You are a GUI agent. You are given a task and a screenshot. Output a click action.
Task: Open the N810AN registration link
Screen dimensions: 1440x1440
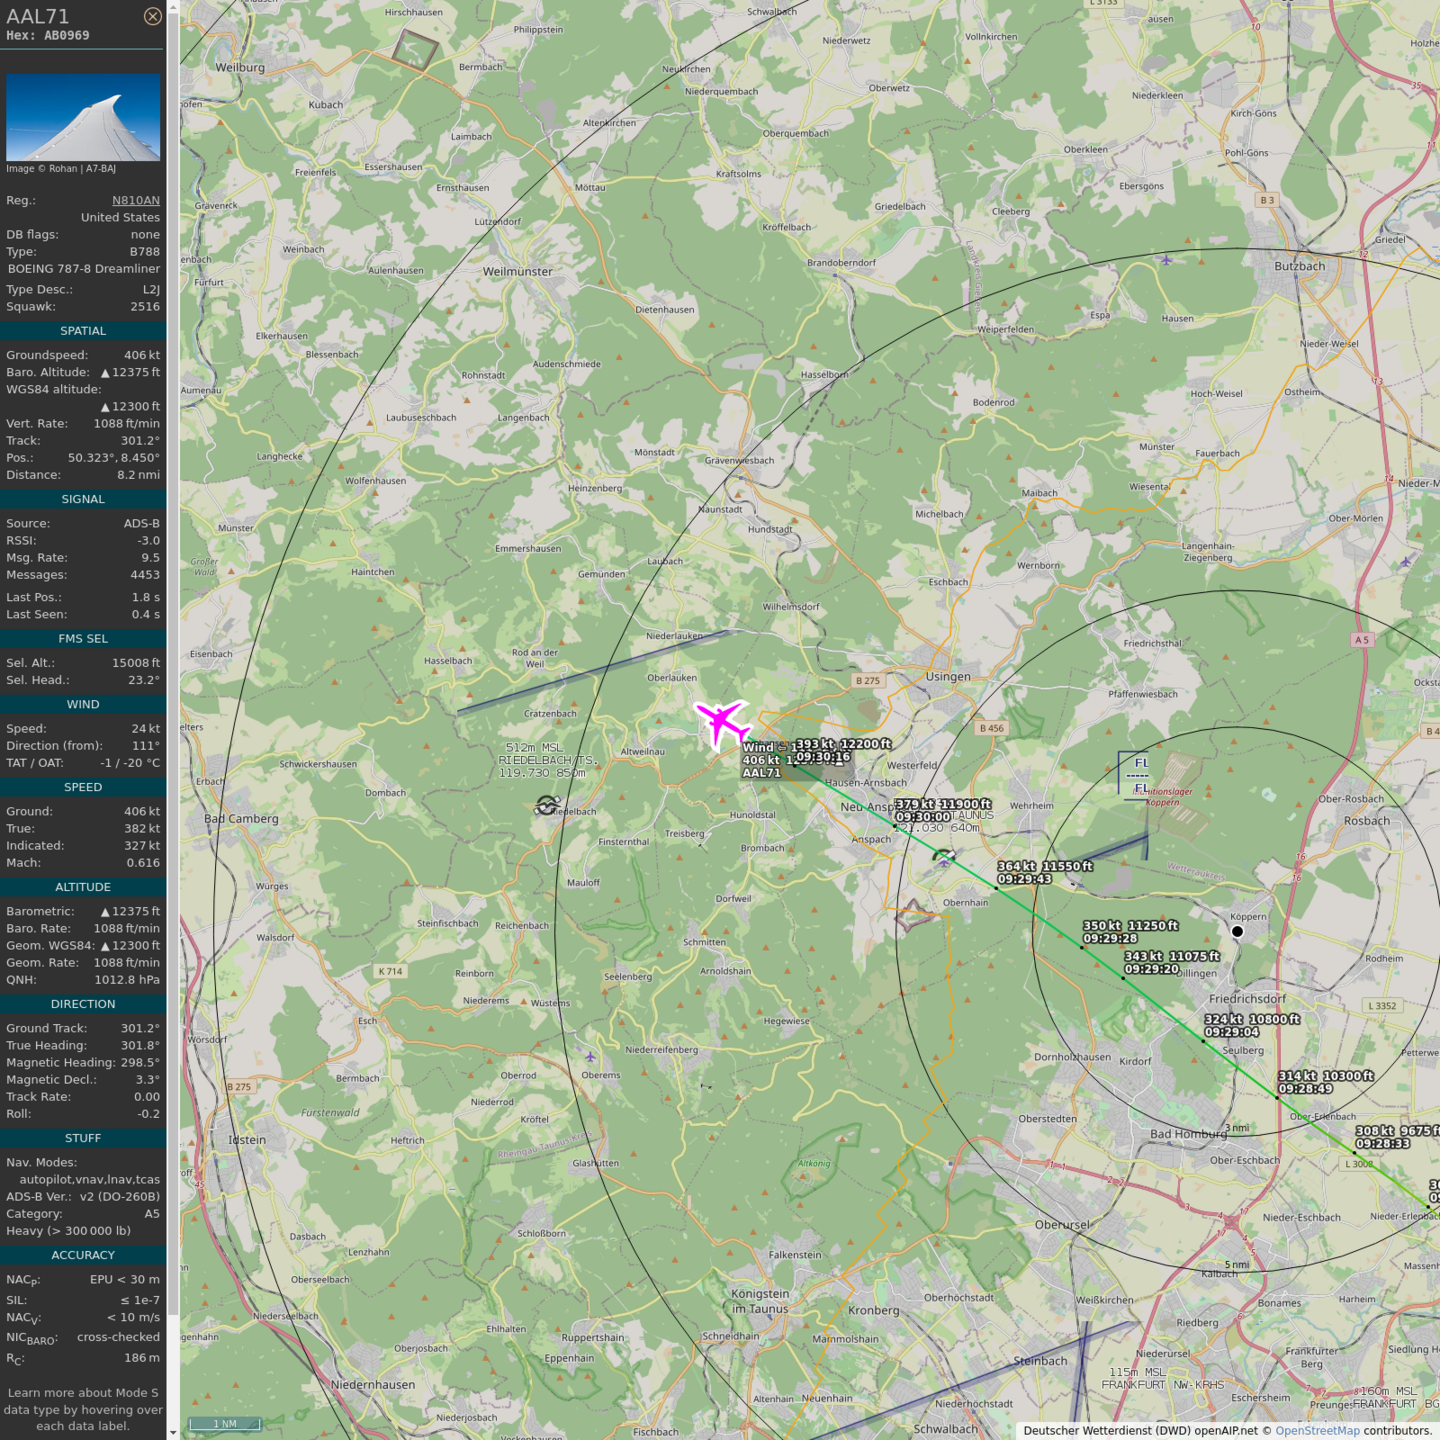135,200
